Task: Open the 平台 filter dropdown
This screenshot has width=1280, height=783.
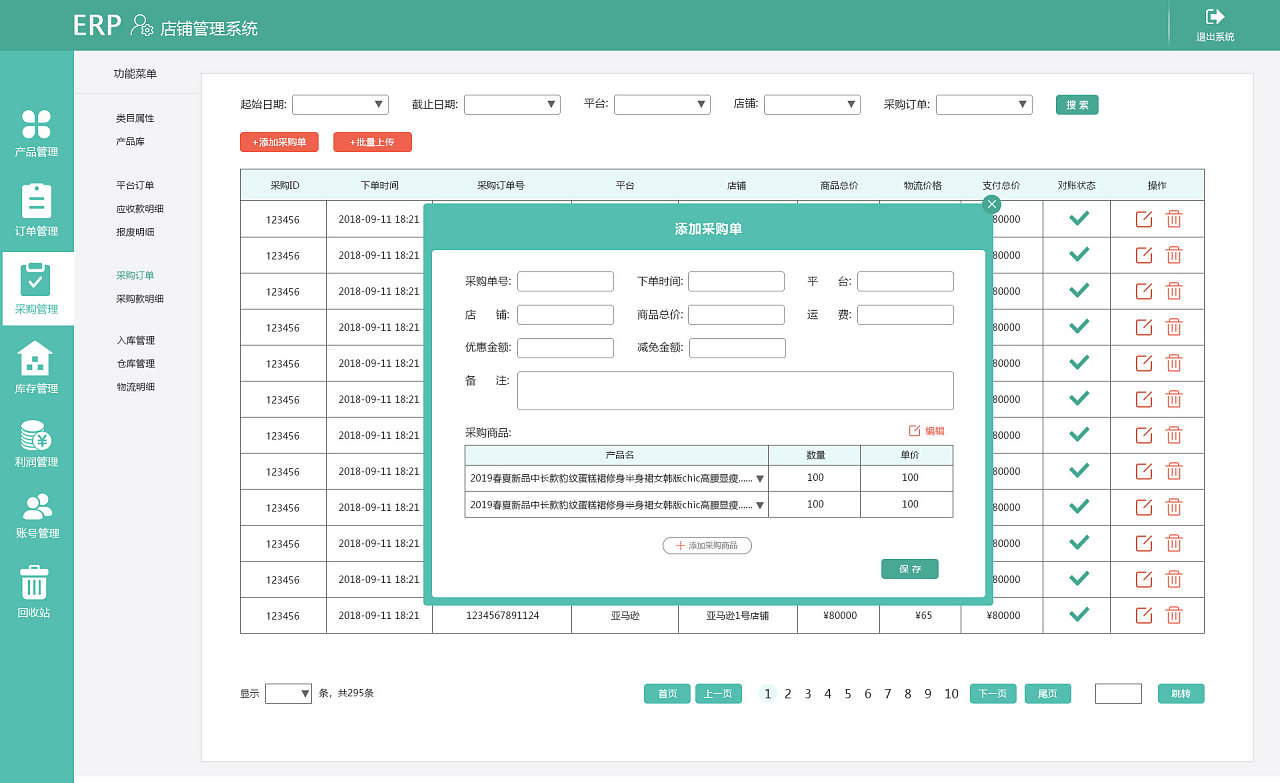Action: click(662, 104)
